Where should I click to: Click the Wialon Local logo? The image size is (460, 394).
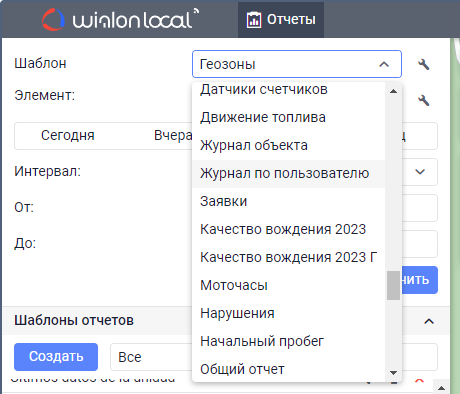[120, 20]
